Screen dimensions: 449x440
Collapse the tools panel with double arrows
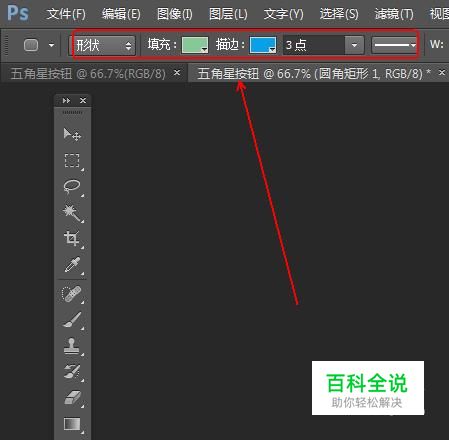(66, 100)
